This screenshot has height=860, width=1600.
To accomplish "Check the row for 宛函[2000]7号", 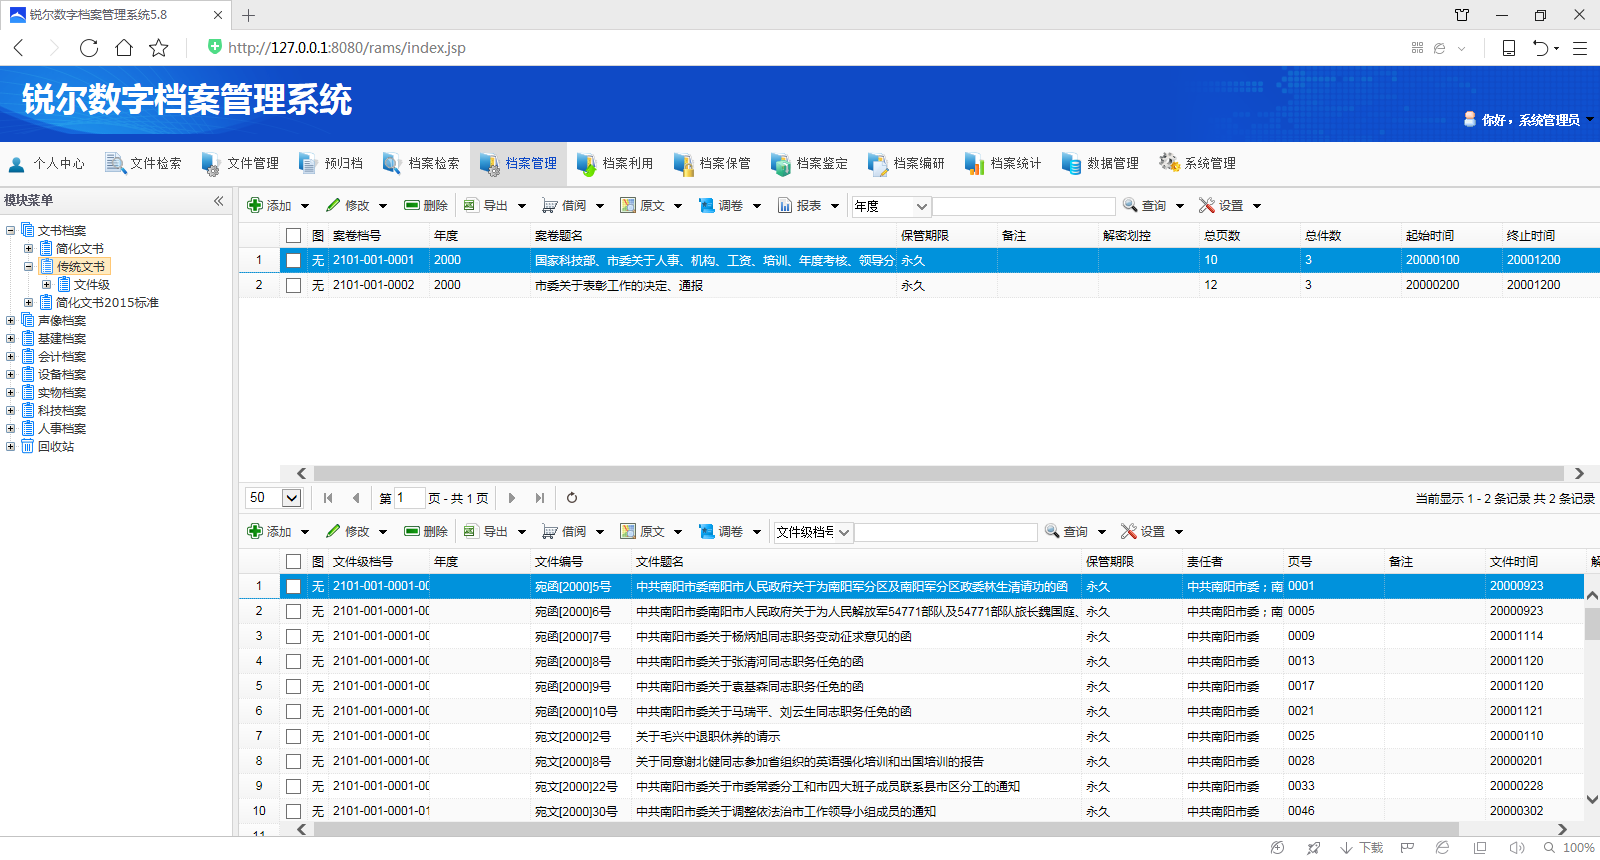I will point(293,636).
